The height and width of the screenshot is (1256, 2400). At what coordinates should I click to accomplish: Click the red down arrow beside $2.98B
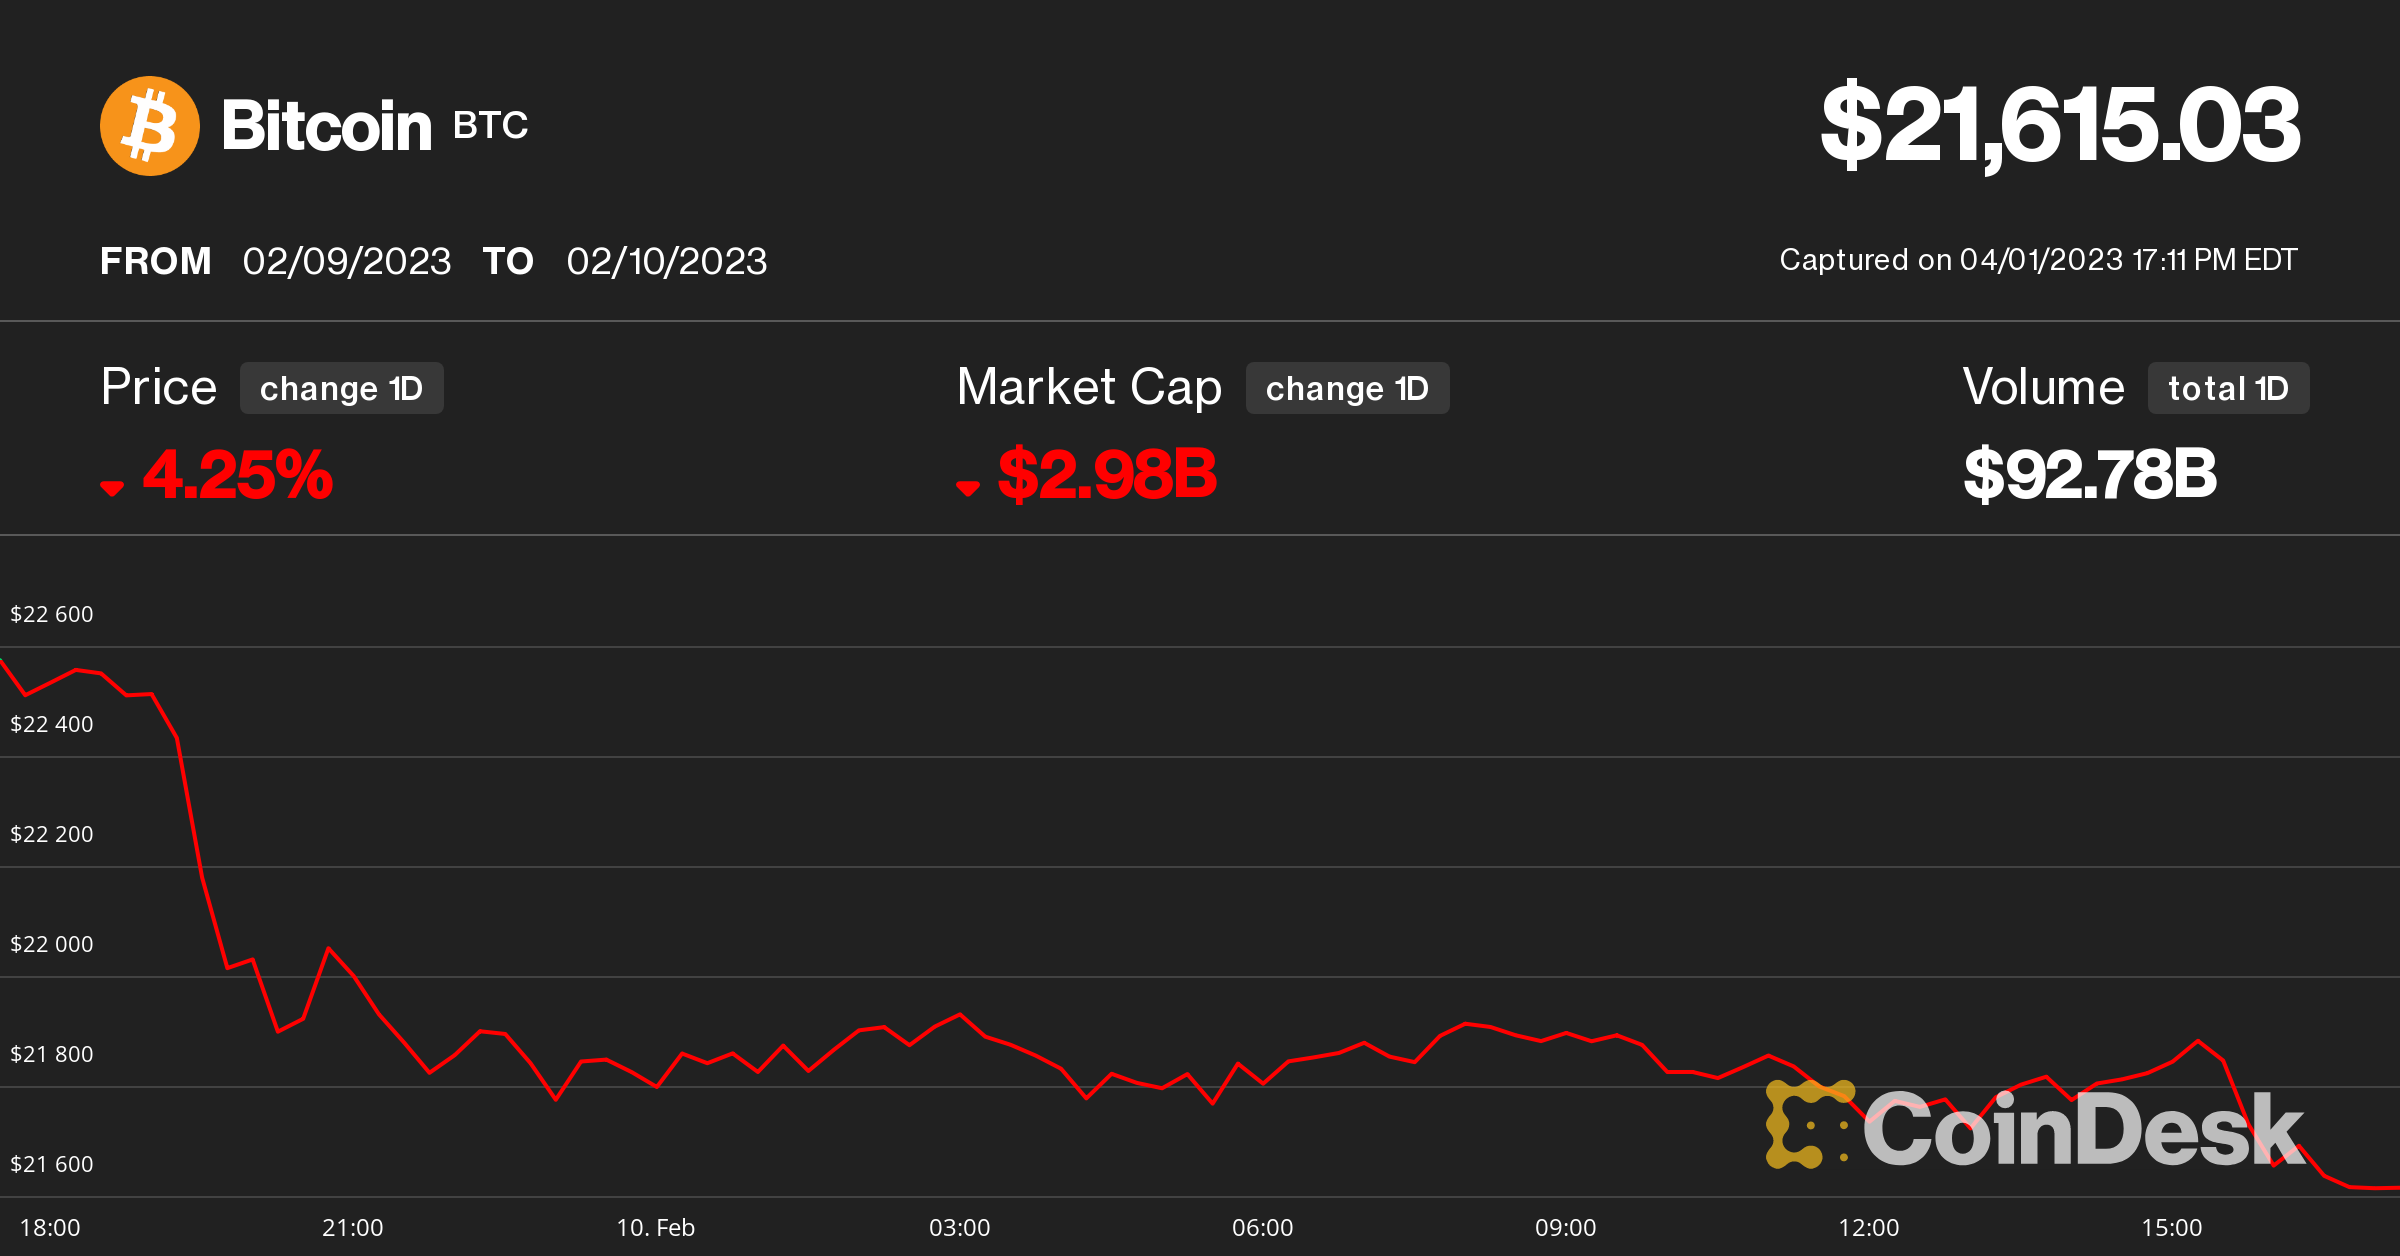point(967,488)
